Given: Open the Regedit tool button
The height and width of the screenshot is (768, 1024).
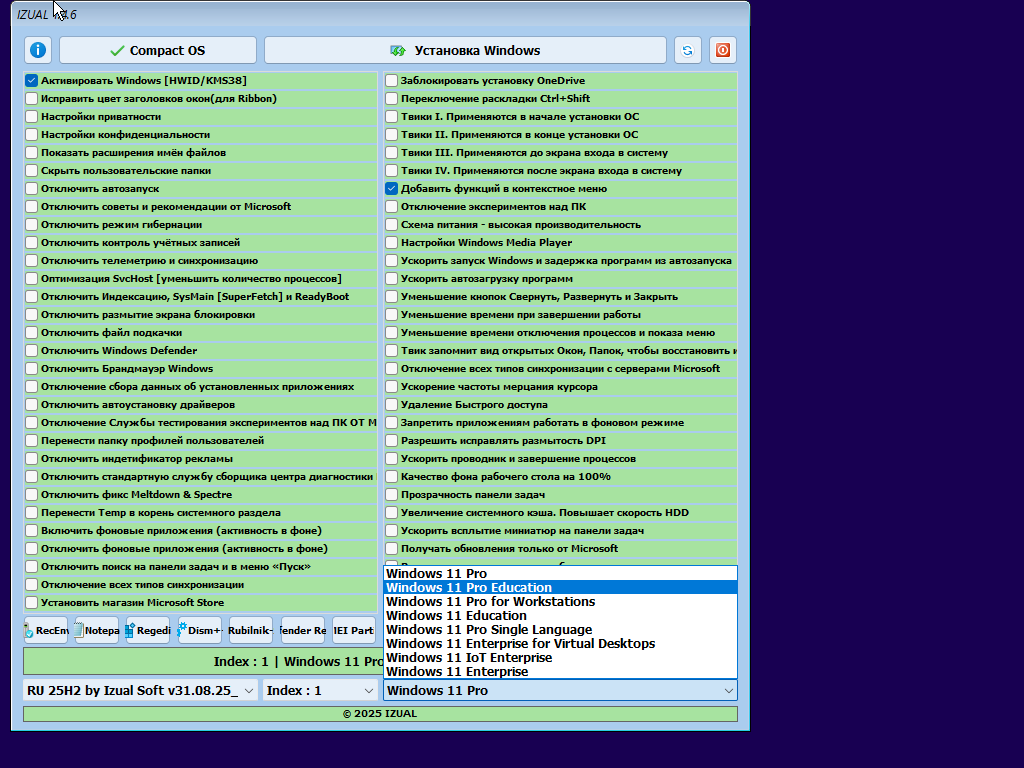Looking at the screenshot, I should click(x=148, y=630).
